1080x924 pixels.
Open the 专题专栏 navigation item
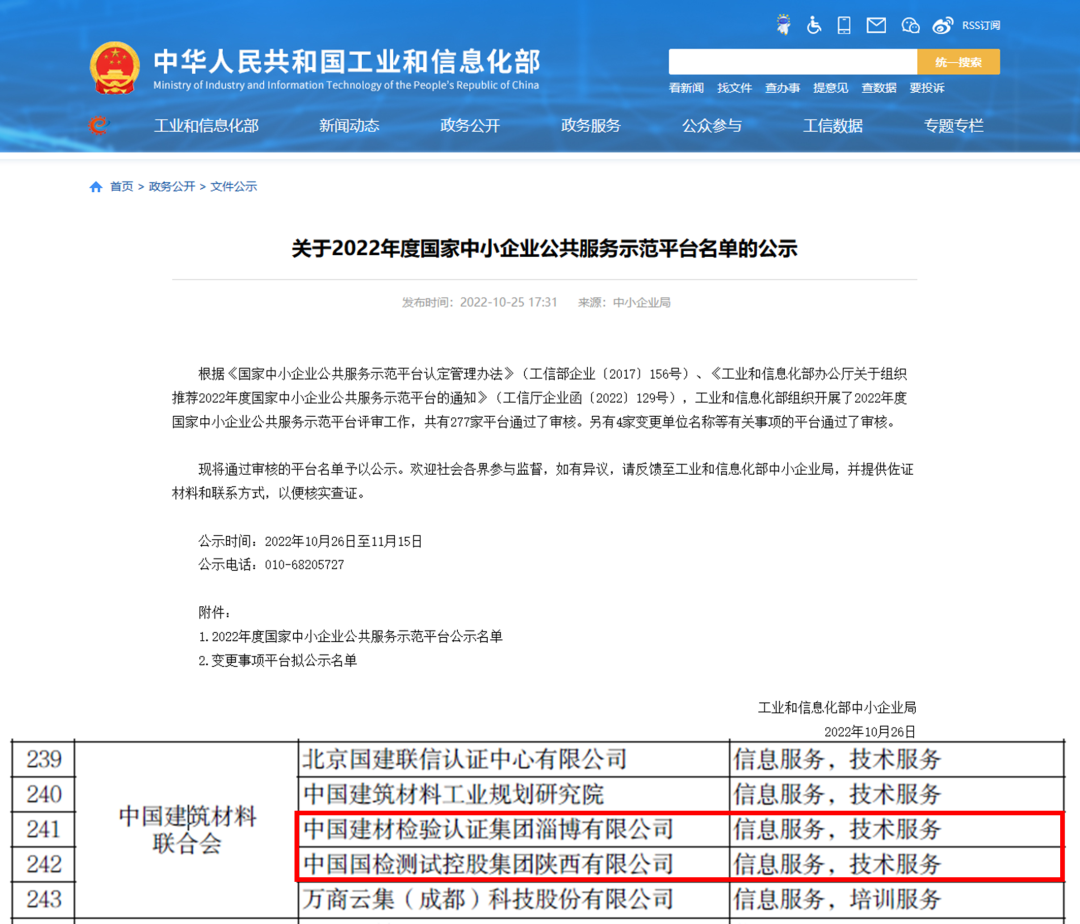pos(954,126)
